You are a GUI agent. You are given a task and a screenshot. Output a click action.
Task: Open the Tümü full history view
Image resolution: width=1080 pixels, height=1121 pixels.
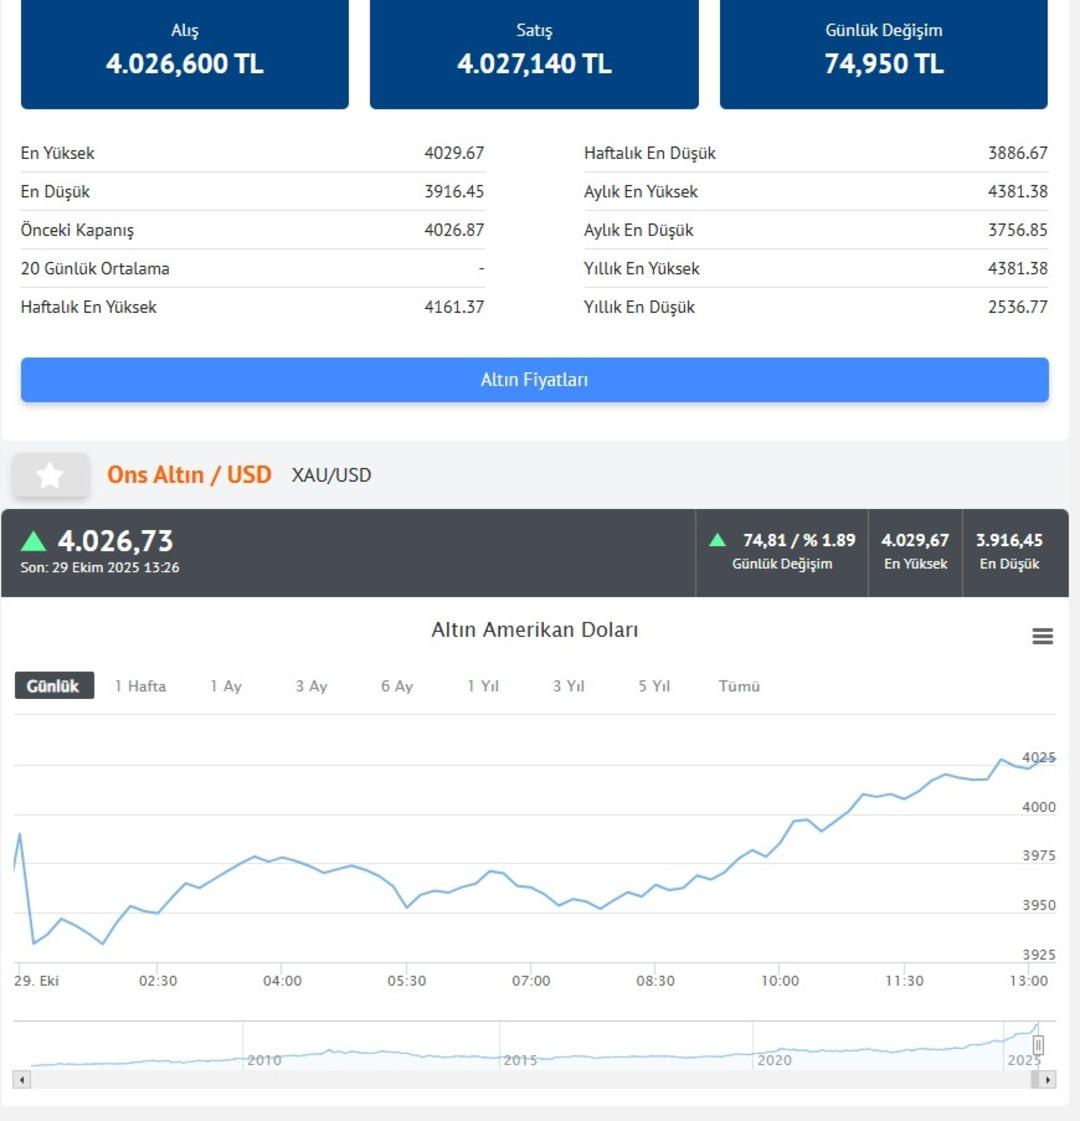(738, 686)
